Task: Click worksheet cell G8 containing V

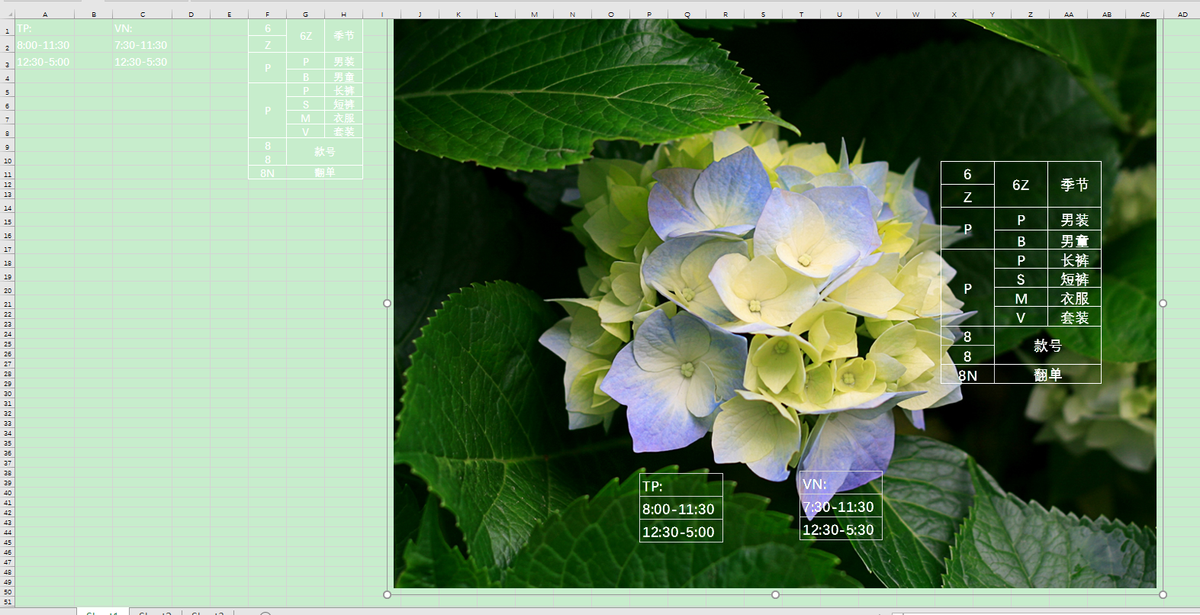Action: tap(305, 131)
